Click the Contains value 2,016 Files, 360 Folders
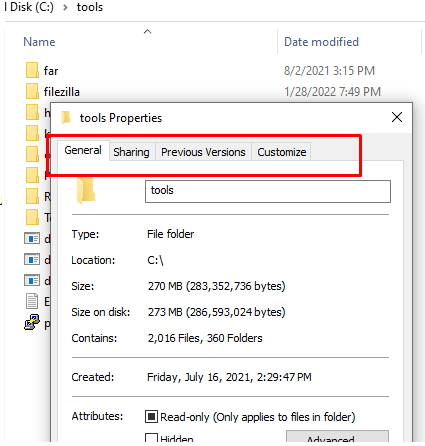Viewport: 425px width, 446px height. 205,338
